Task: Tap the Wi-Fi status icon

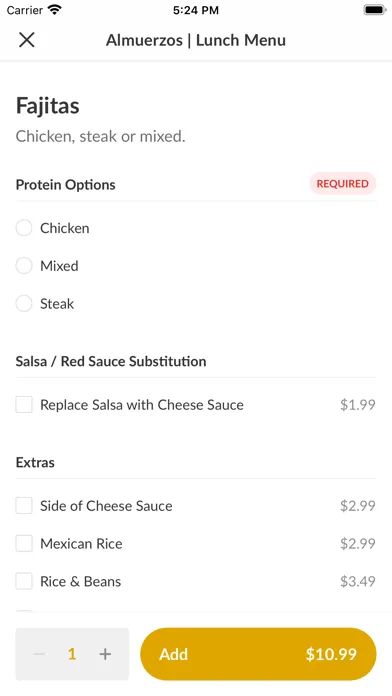Action: click(55, 10)
